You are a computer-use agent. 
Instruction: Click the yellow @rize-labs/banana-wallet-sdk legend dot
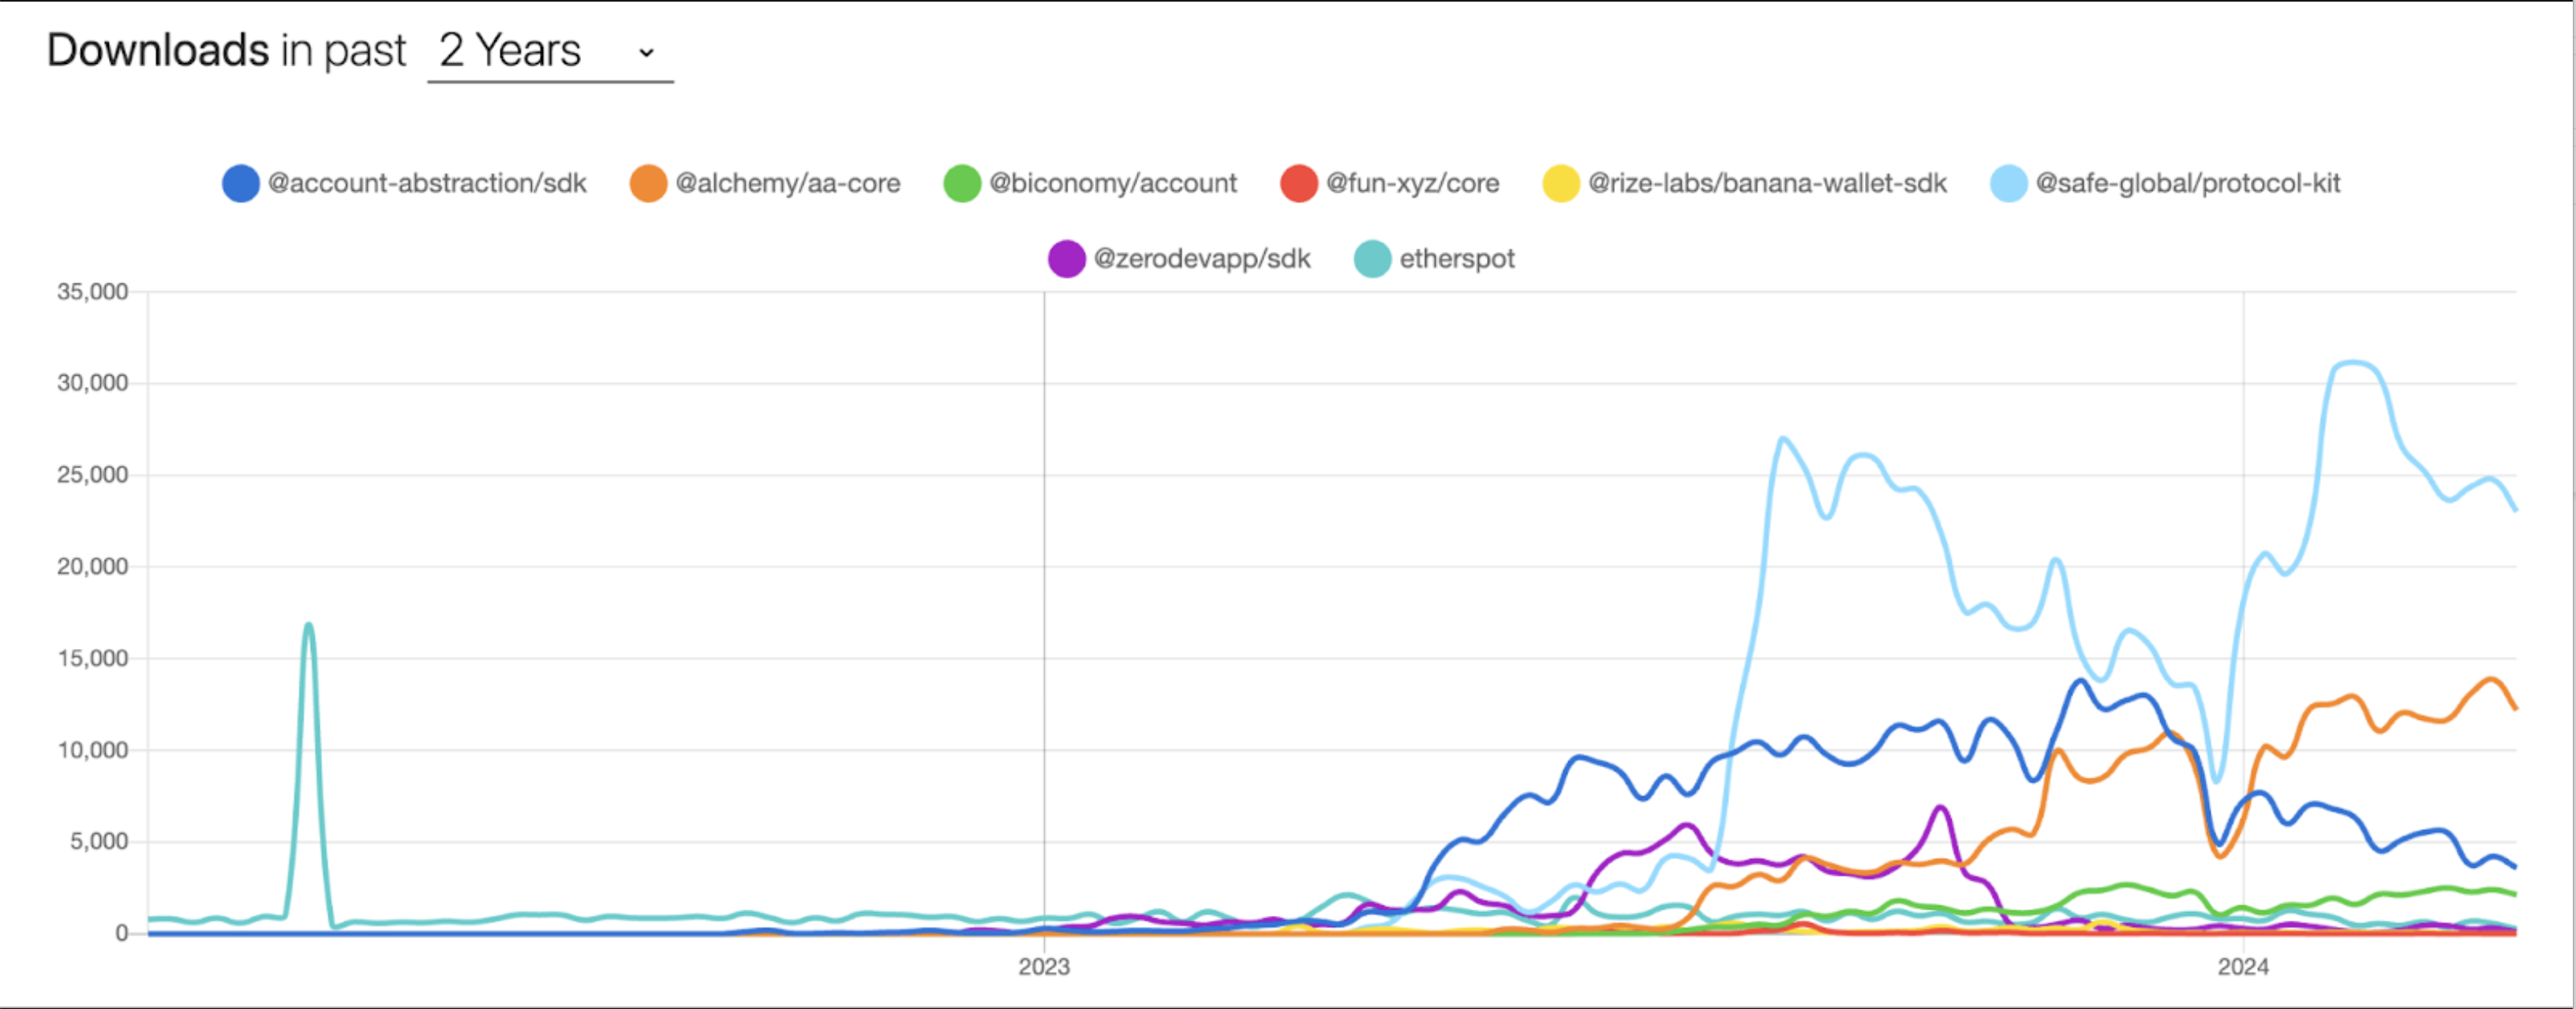click(1561, 184)
